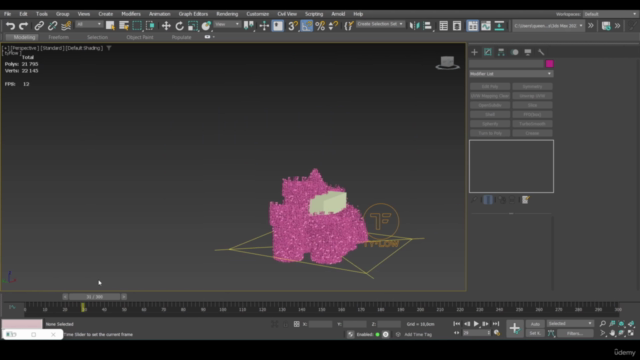Activate the Select and Move tool
640x360 pixels.
tap(166, 26)
